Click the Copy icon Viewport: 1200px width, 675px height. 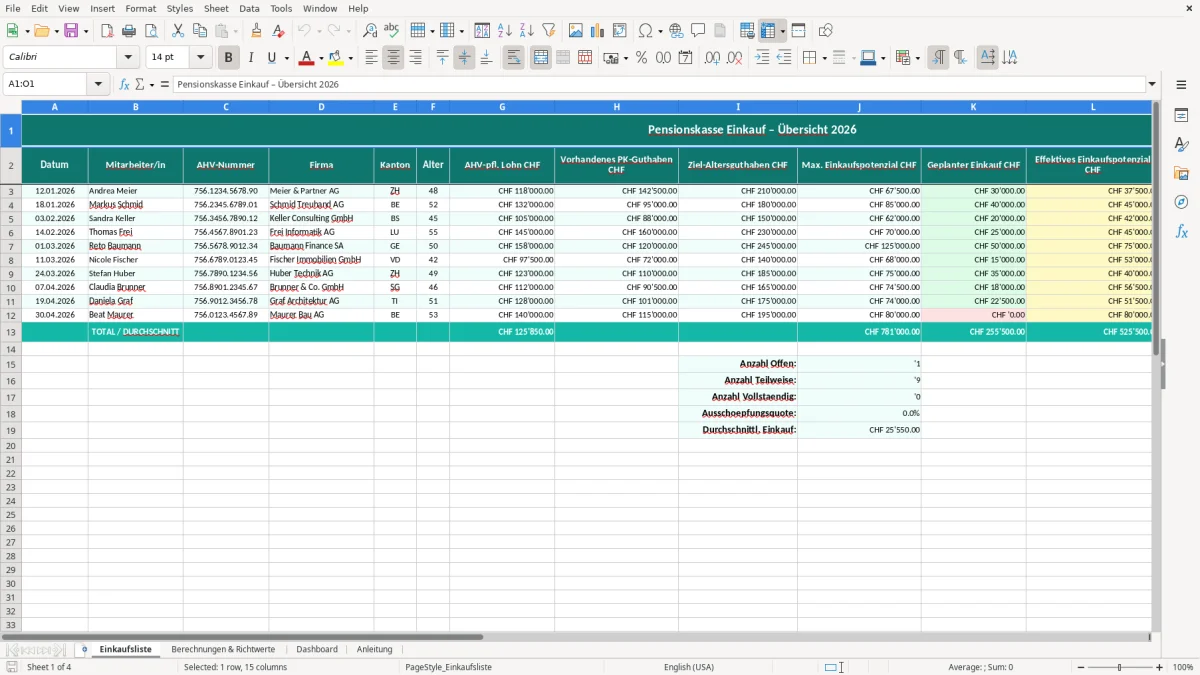200,31
